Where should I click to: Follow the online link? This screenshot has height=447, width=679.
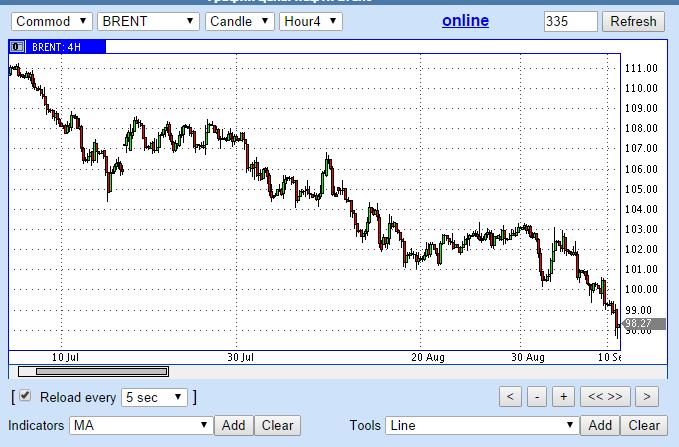click(x=466, y=20)
